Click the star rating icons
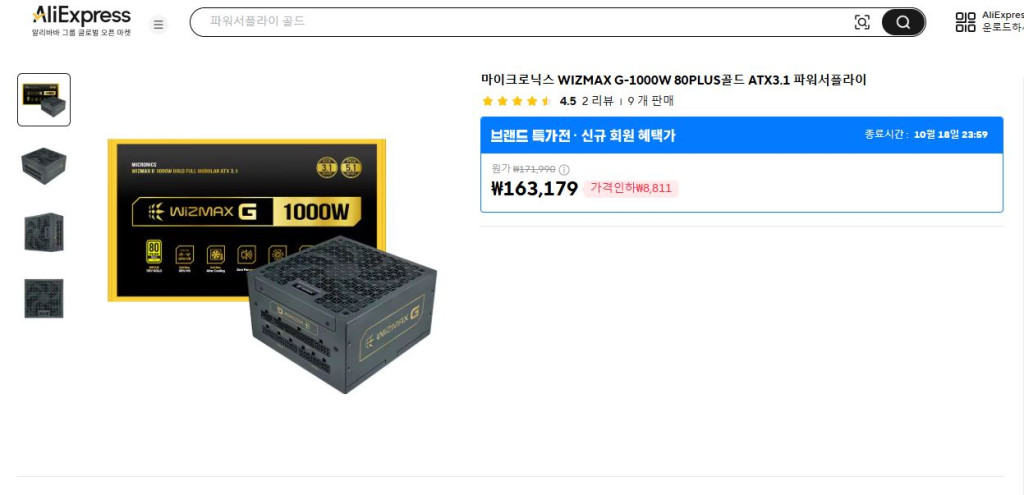The image size is (1024, 495). coord(517,101)
